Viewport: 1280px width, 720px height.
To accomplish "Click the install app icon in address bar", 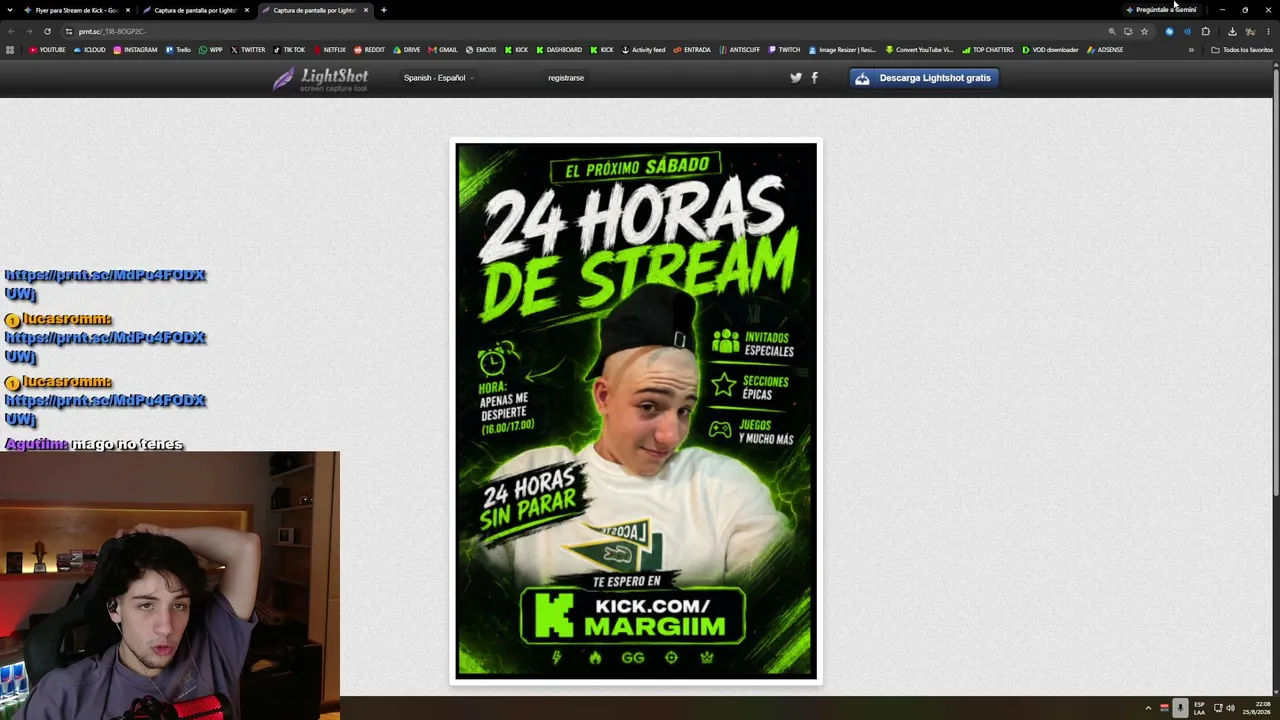I will pos(1128,31).
